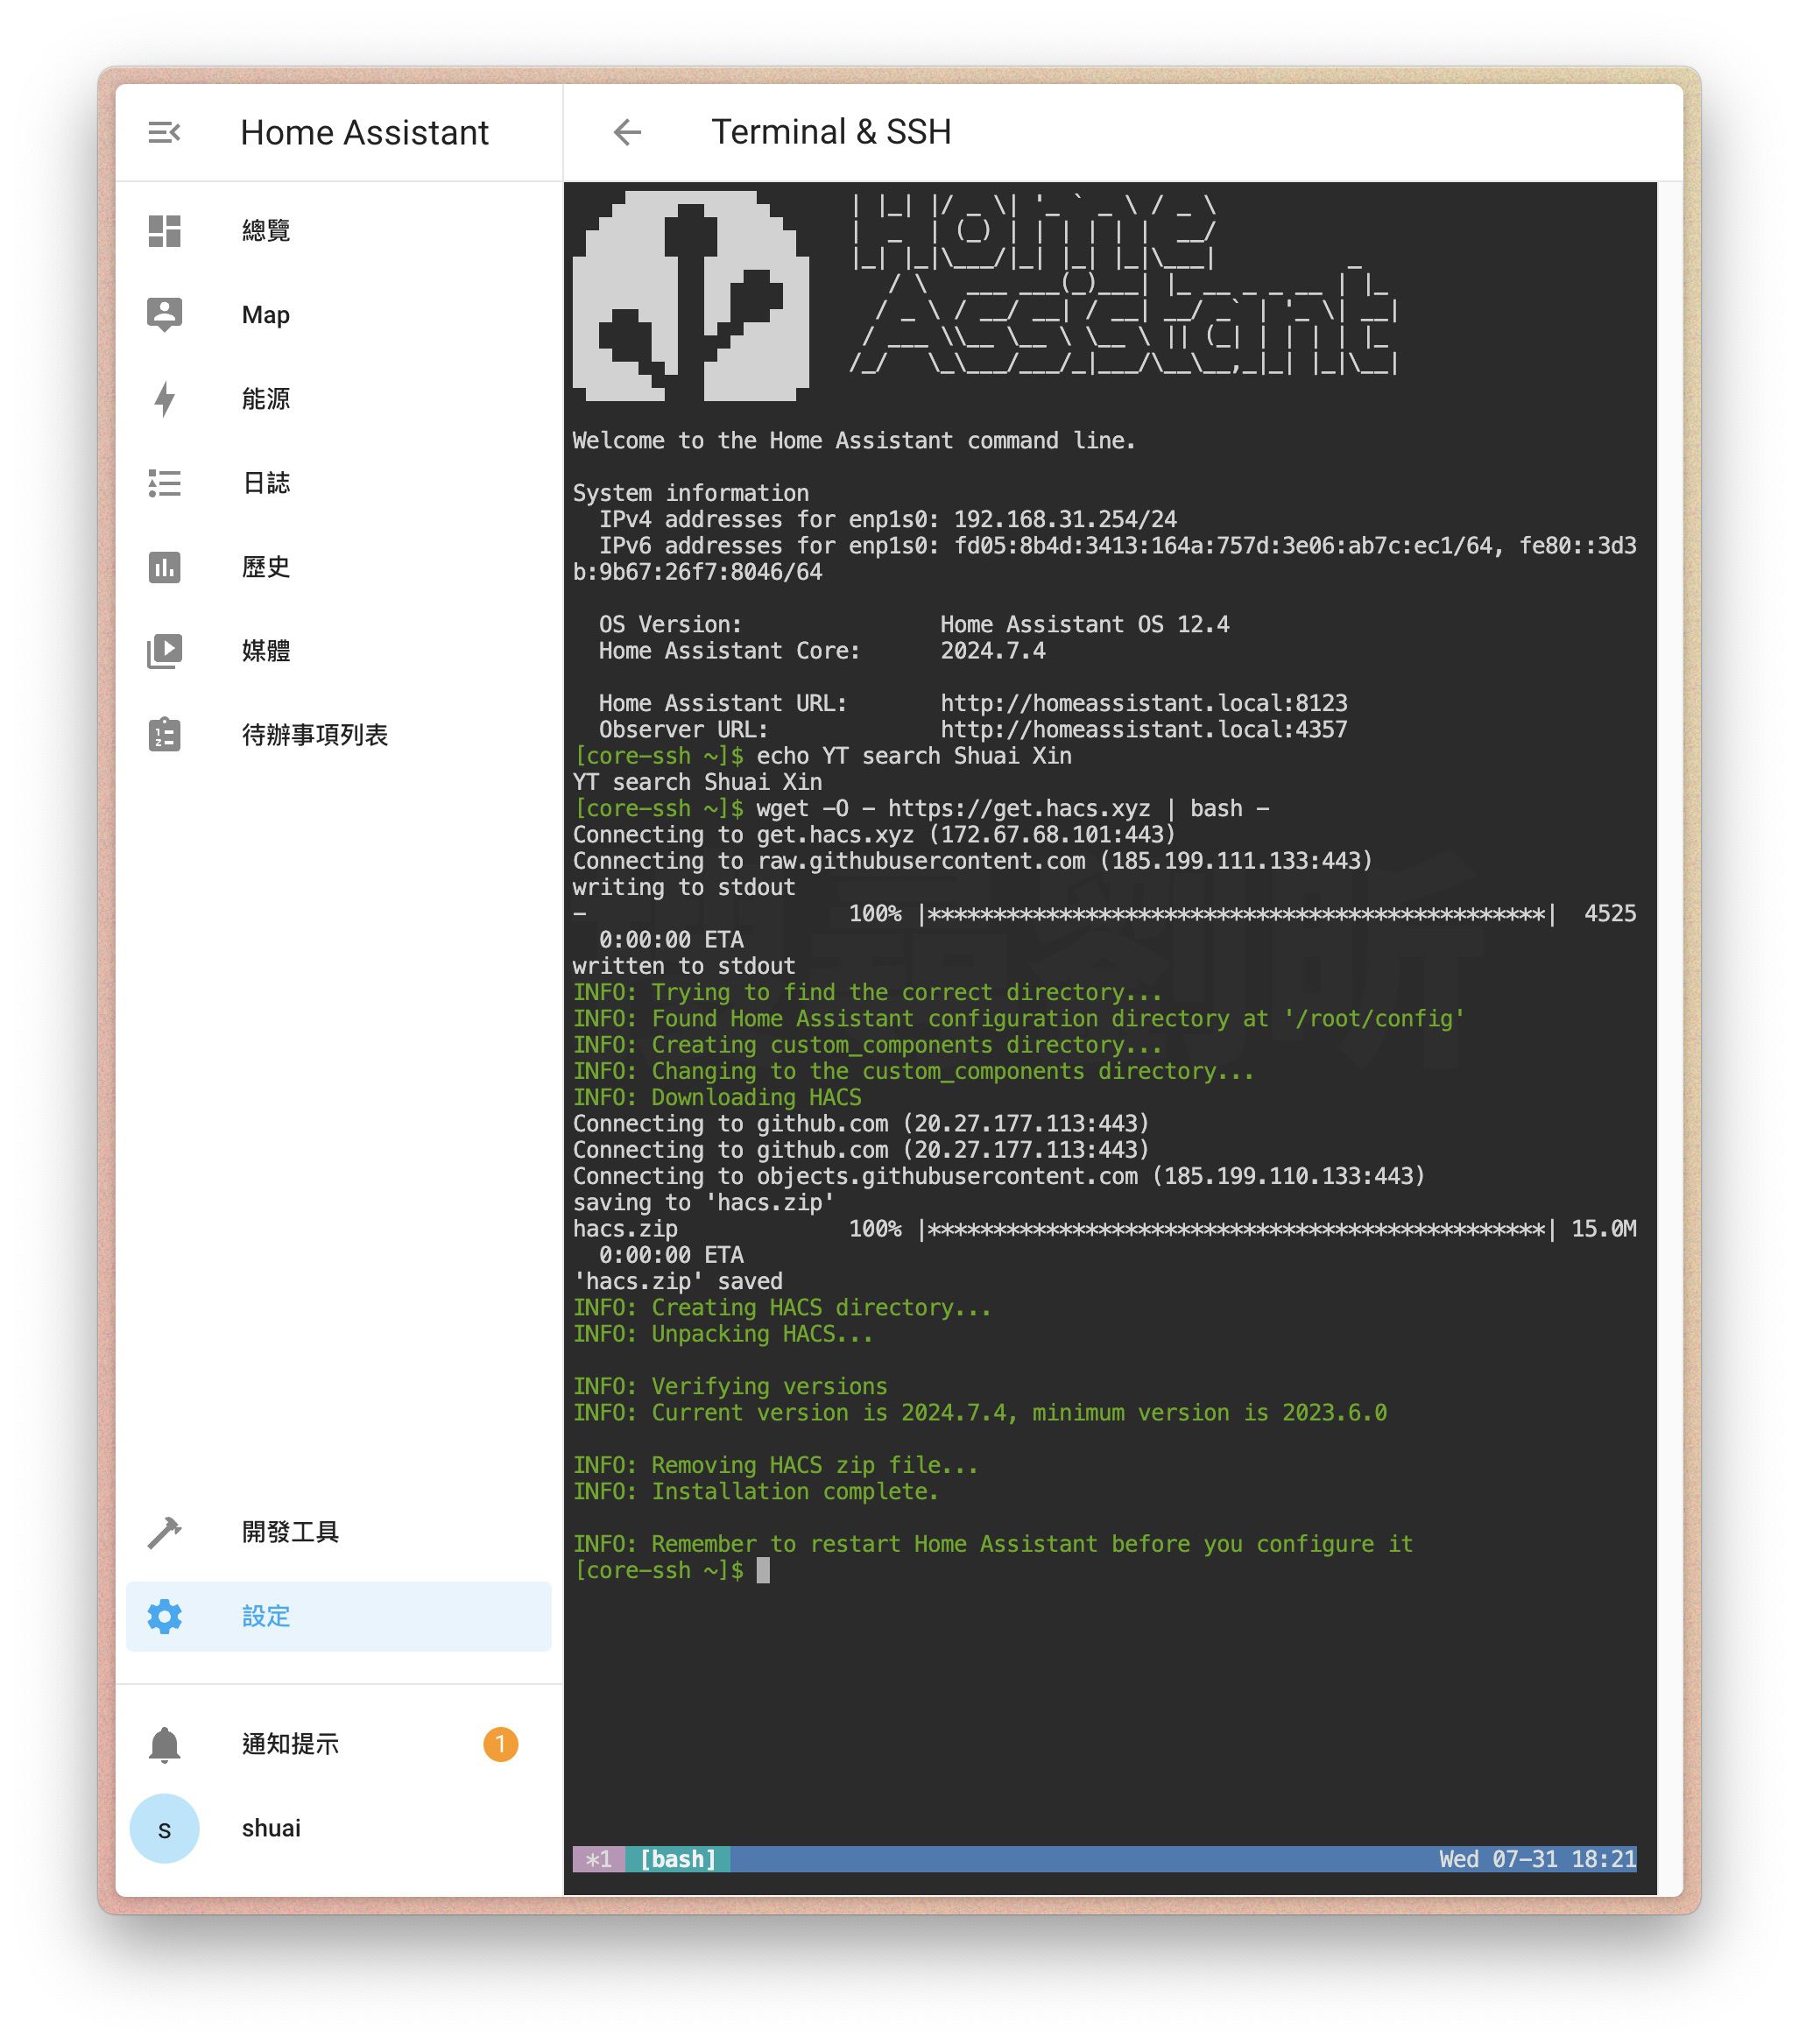Click 'INFO: Unpacking HACS...' line
1799x2044 pixels.
tap(723, 1333)
